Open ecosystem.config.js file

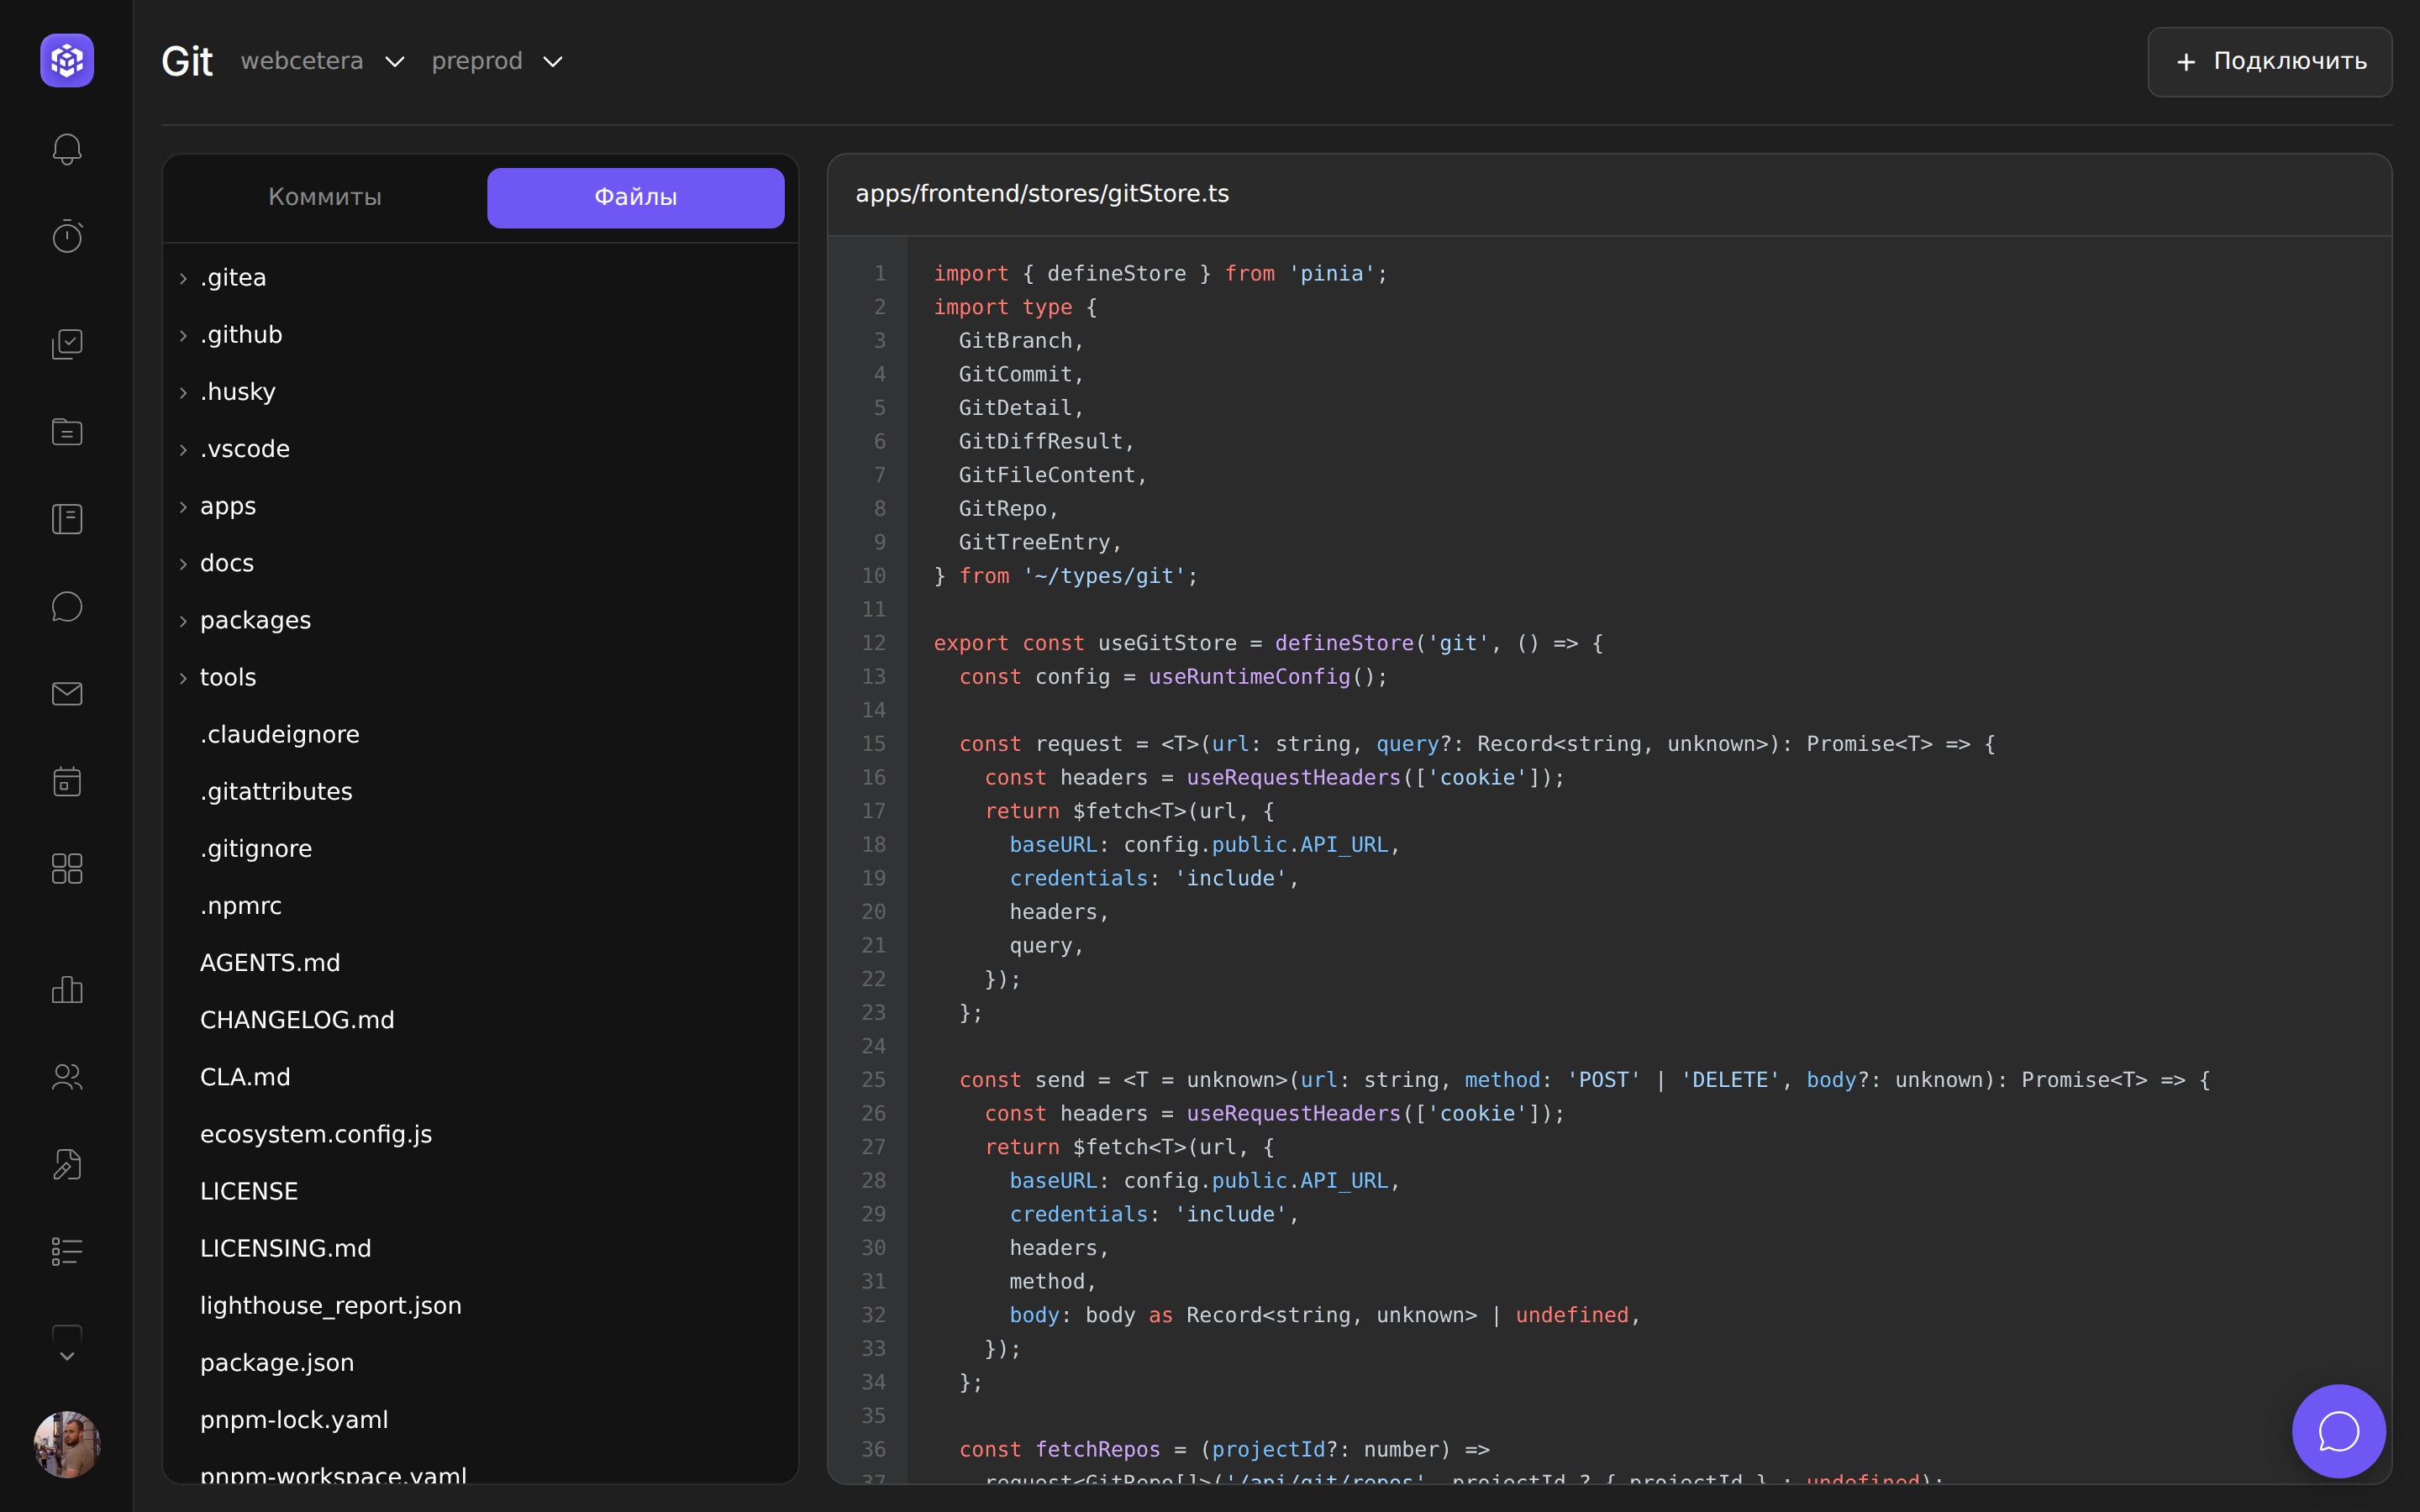480,1134
